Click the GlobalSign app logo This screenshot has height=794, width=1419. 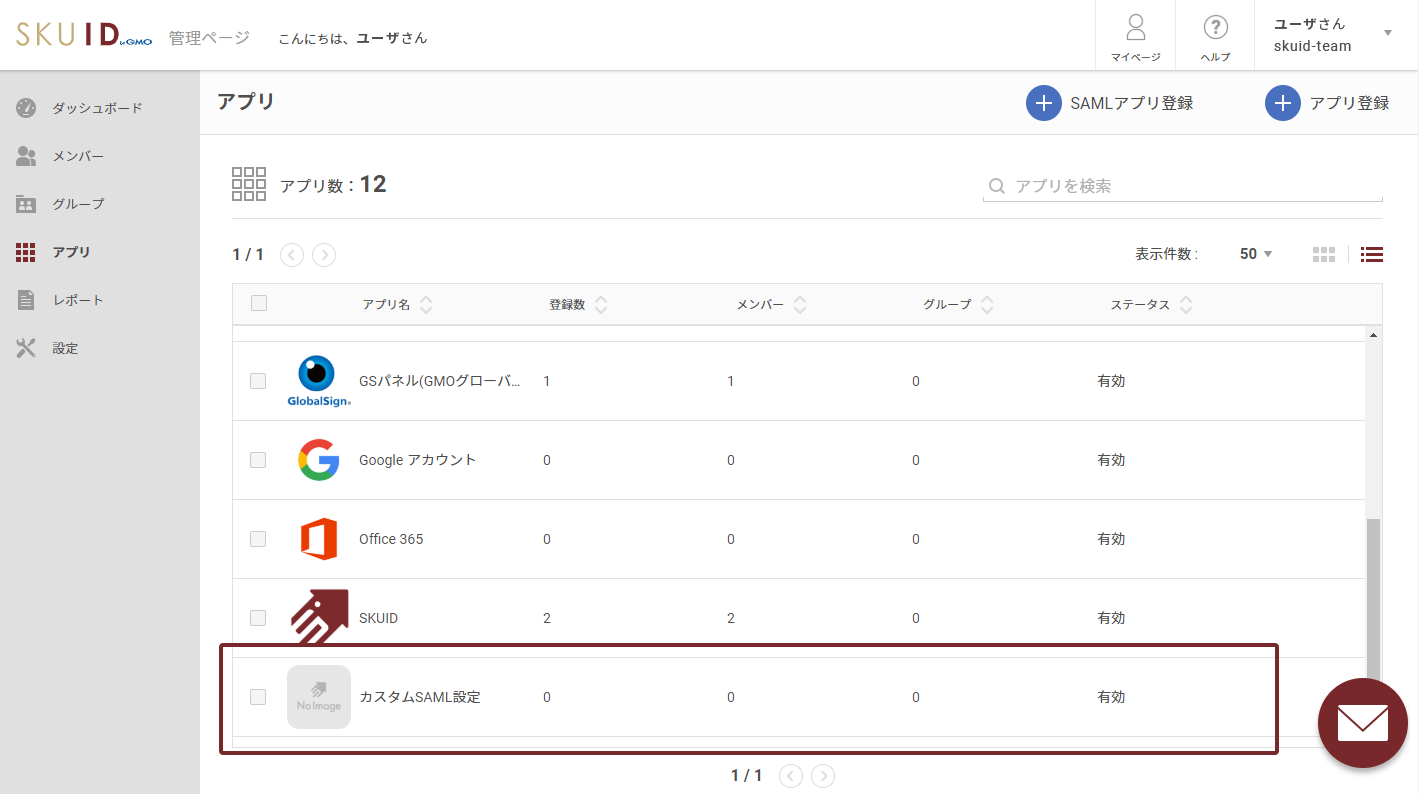click(318, 381)
